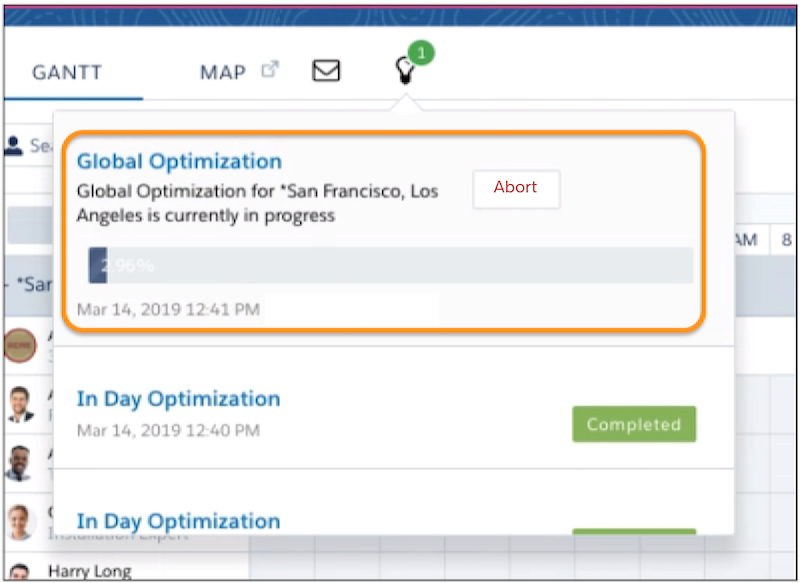Click the resource search person icon
This screenshot has width=800, height=583.
tap(14, 146)
